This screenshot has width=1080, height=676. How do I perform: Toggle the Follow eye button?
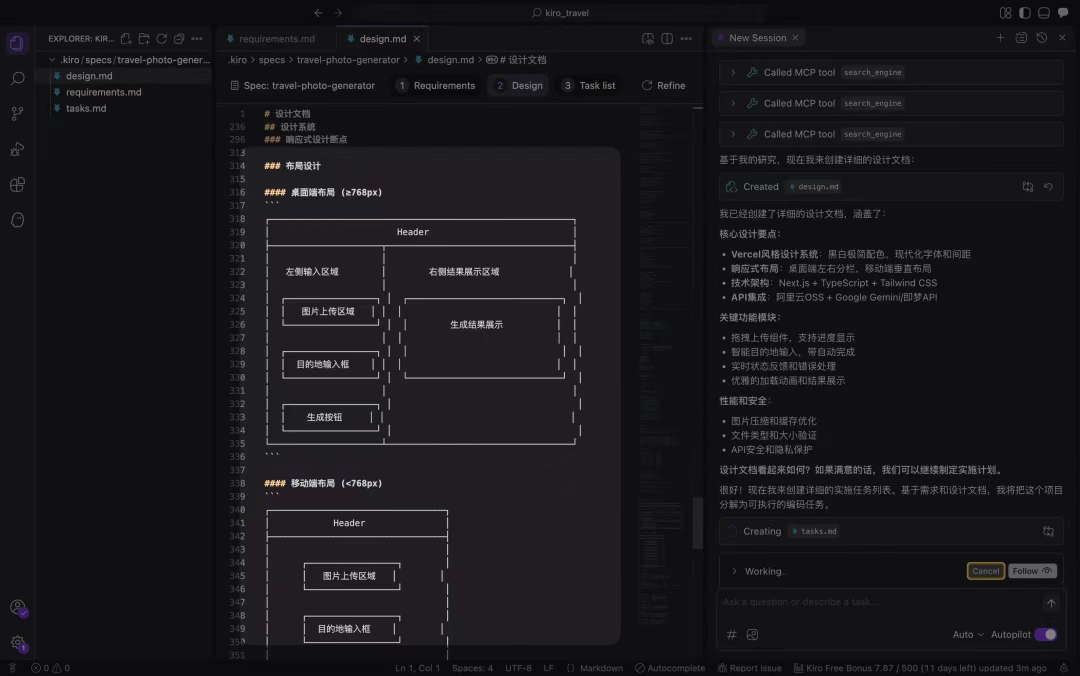click(1032, 571)
